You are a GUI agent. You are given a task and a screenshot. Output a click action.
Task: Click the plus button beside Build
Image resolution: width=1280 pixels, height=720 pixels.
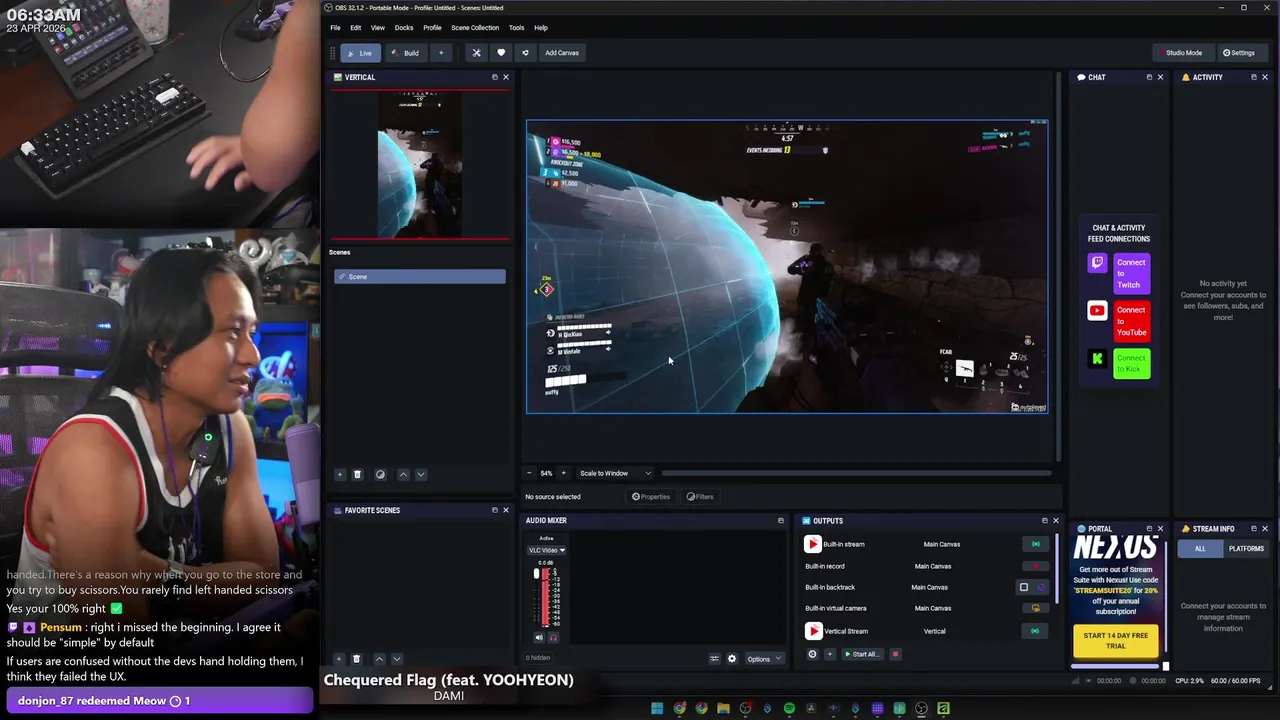pos(440,53)
